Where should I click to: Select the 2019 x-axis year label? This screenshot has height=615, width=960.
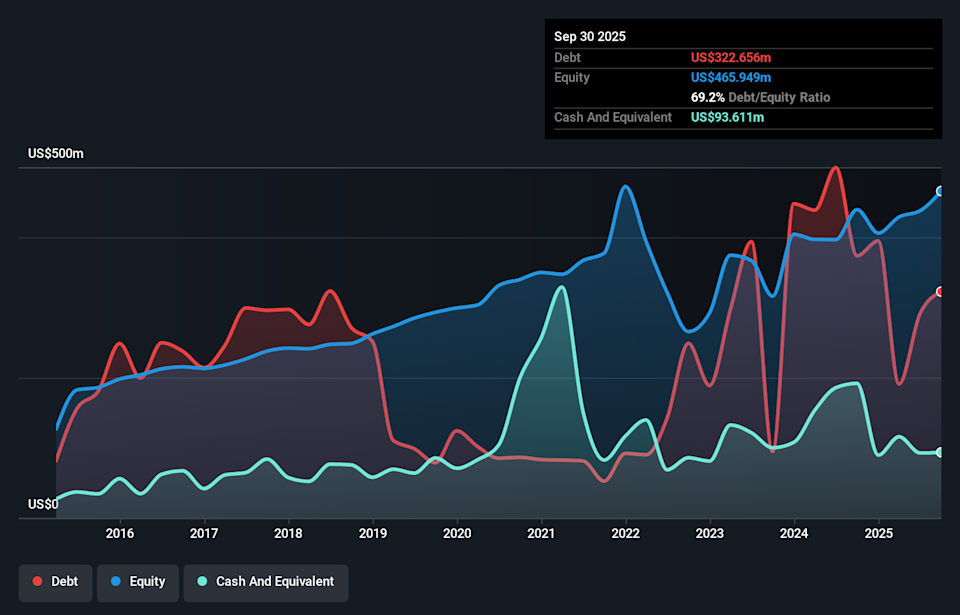(x=373, y=532)
